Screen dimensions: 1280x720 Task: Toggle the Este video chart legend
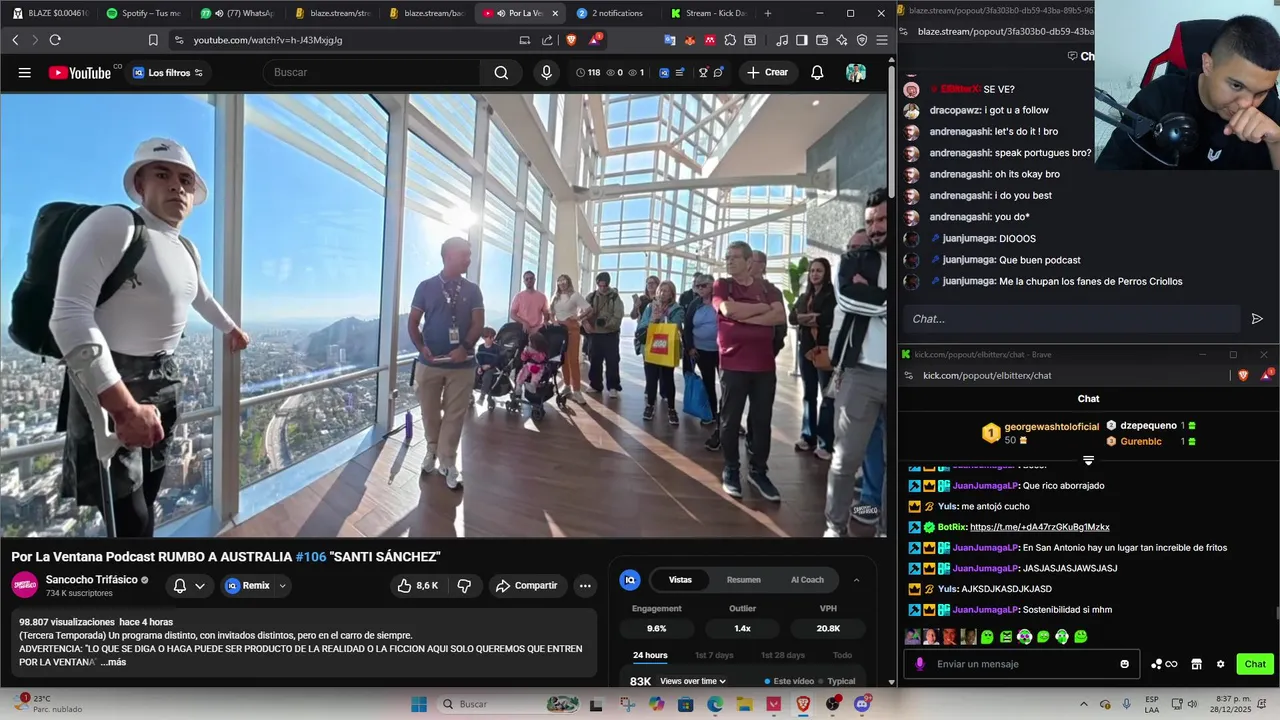tap(789, 681)
